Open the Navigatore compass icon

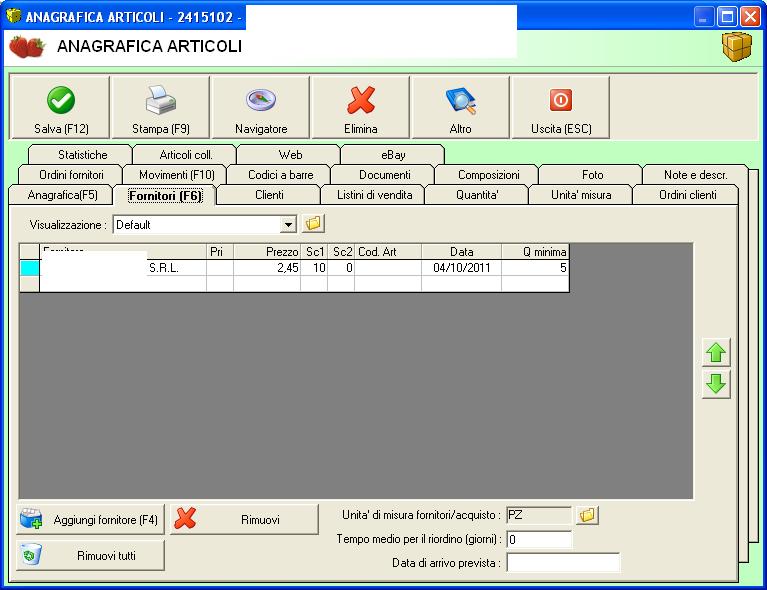click(x=261, y=100)
